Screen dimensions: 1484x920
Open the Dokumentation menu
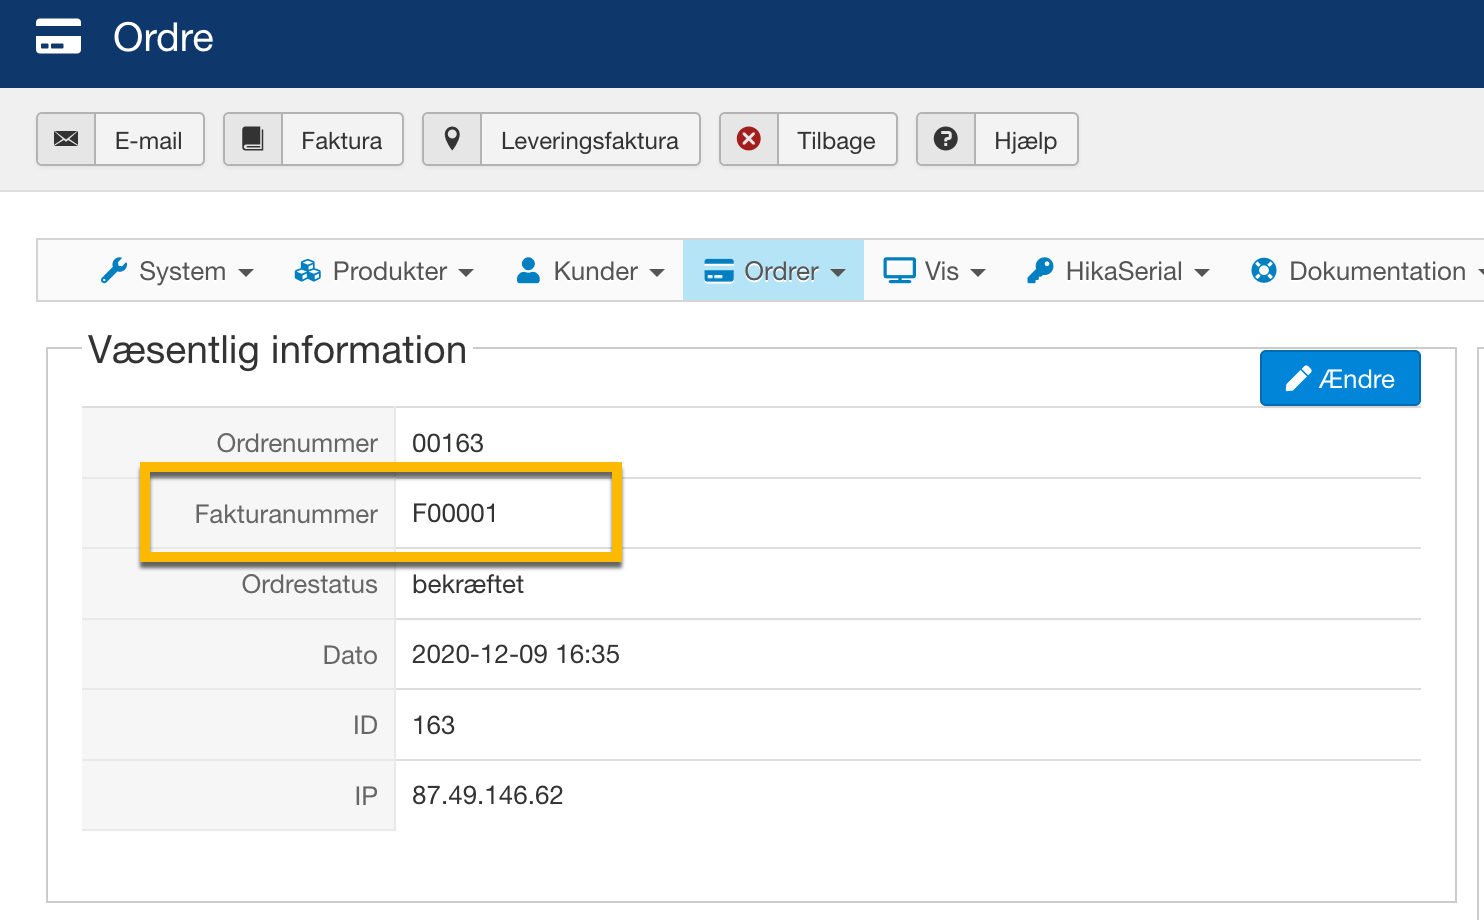(x=1367, y=271)
